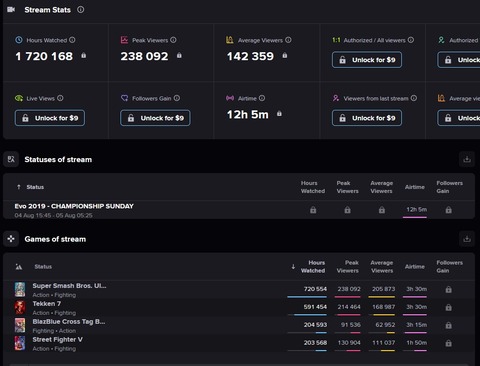This screenshot has width=480, height=366.
Task: Download Games of stream data
Action: 467,239
